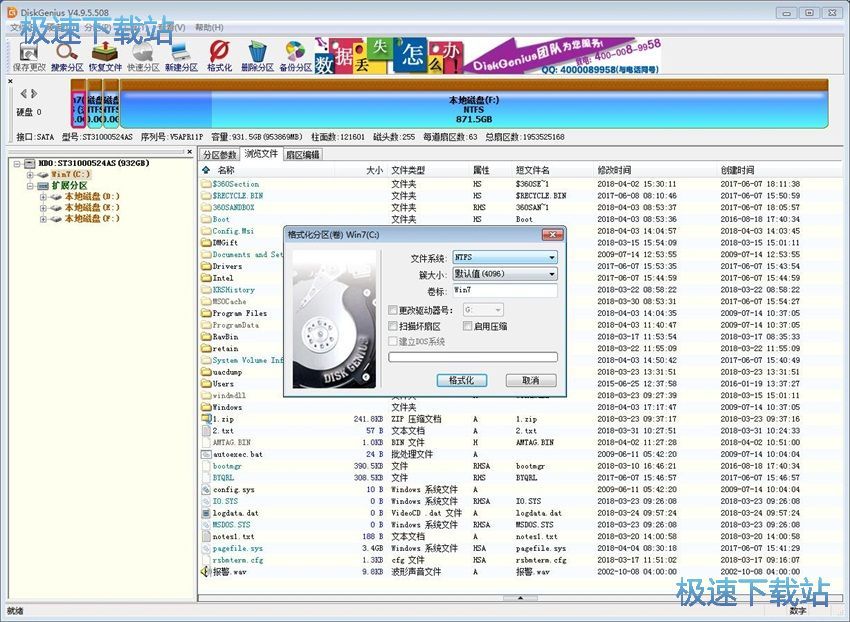850x622 pixels.
Task: Select the bootmgr file row
Action: pyautogui.click(x=520, y=466)
